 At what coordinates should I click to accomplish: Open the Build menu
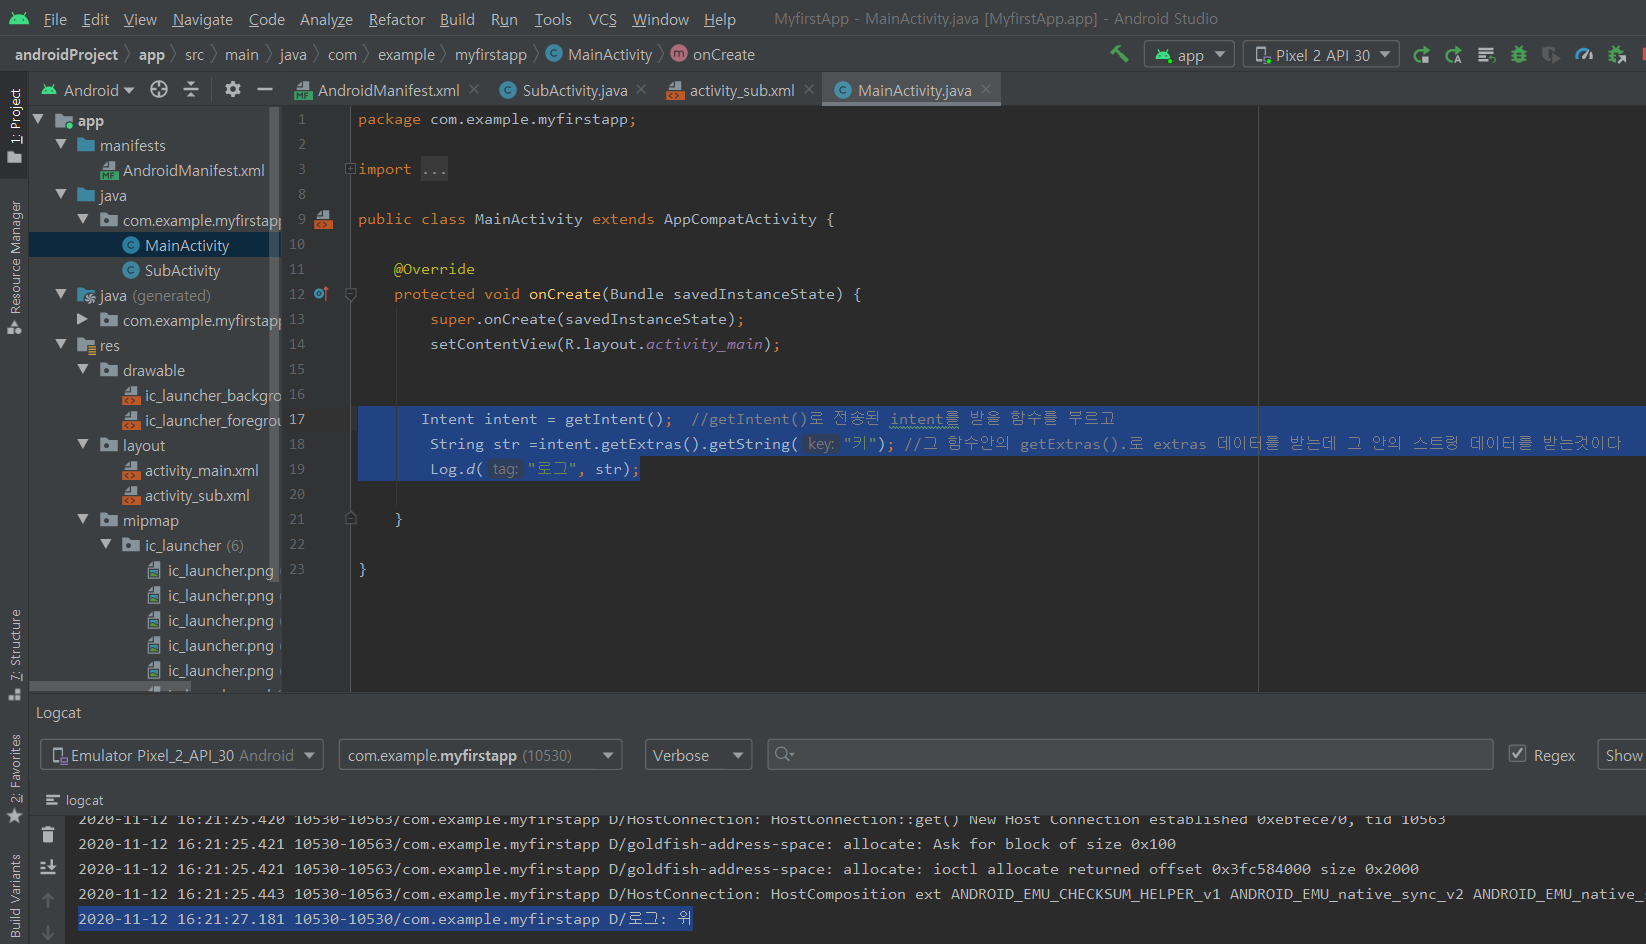pyautogui.click(x=457, y=19)
